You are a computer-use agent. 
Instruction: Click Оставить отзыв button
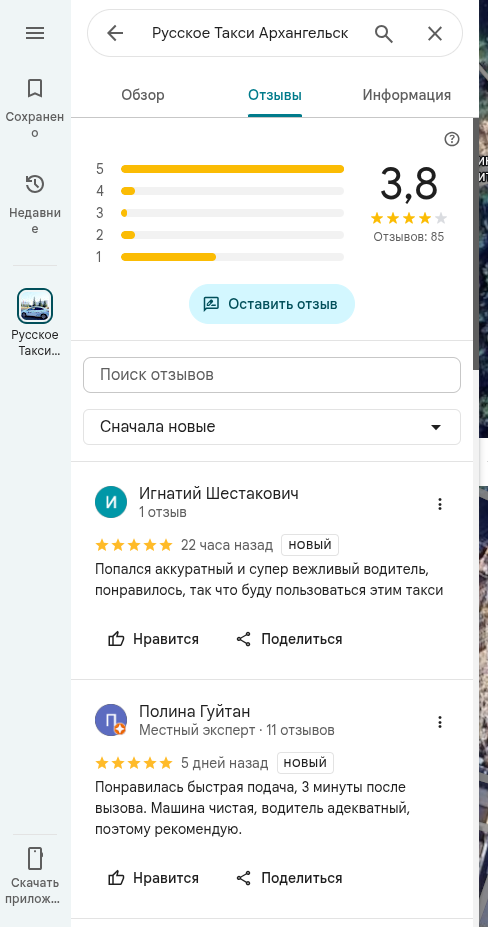(x=272, y=304)
